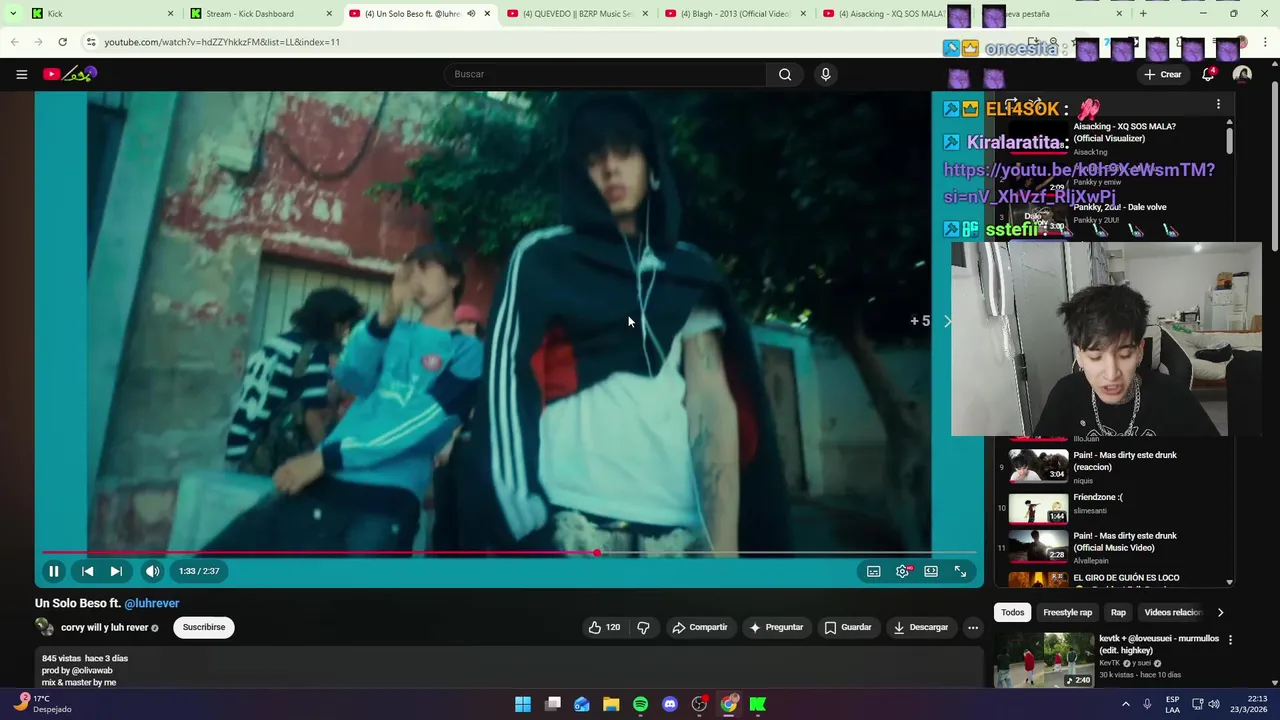Open the corvy will y luh rever channel
The width and height of the screenshot is (1280, 720).
click(104, 628)
